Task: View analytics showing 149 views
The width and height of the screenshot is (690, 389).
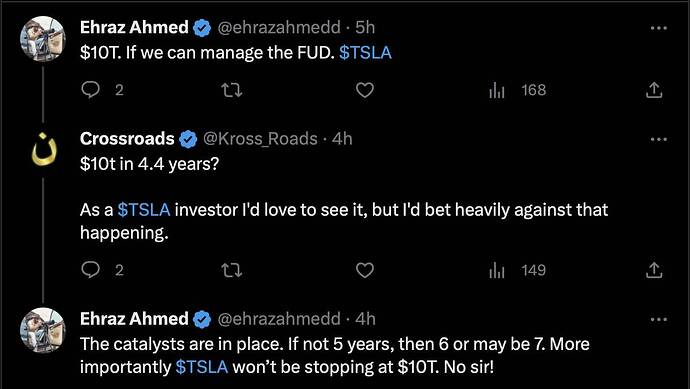Action: coord(518,270)
